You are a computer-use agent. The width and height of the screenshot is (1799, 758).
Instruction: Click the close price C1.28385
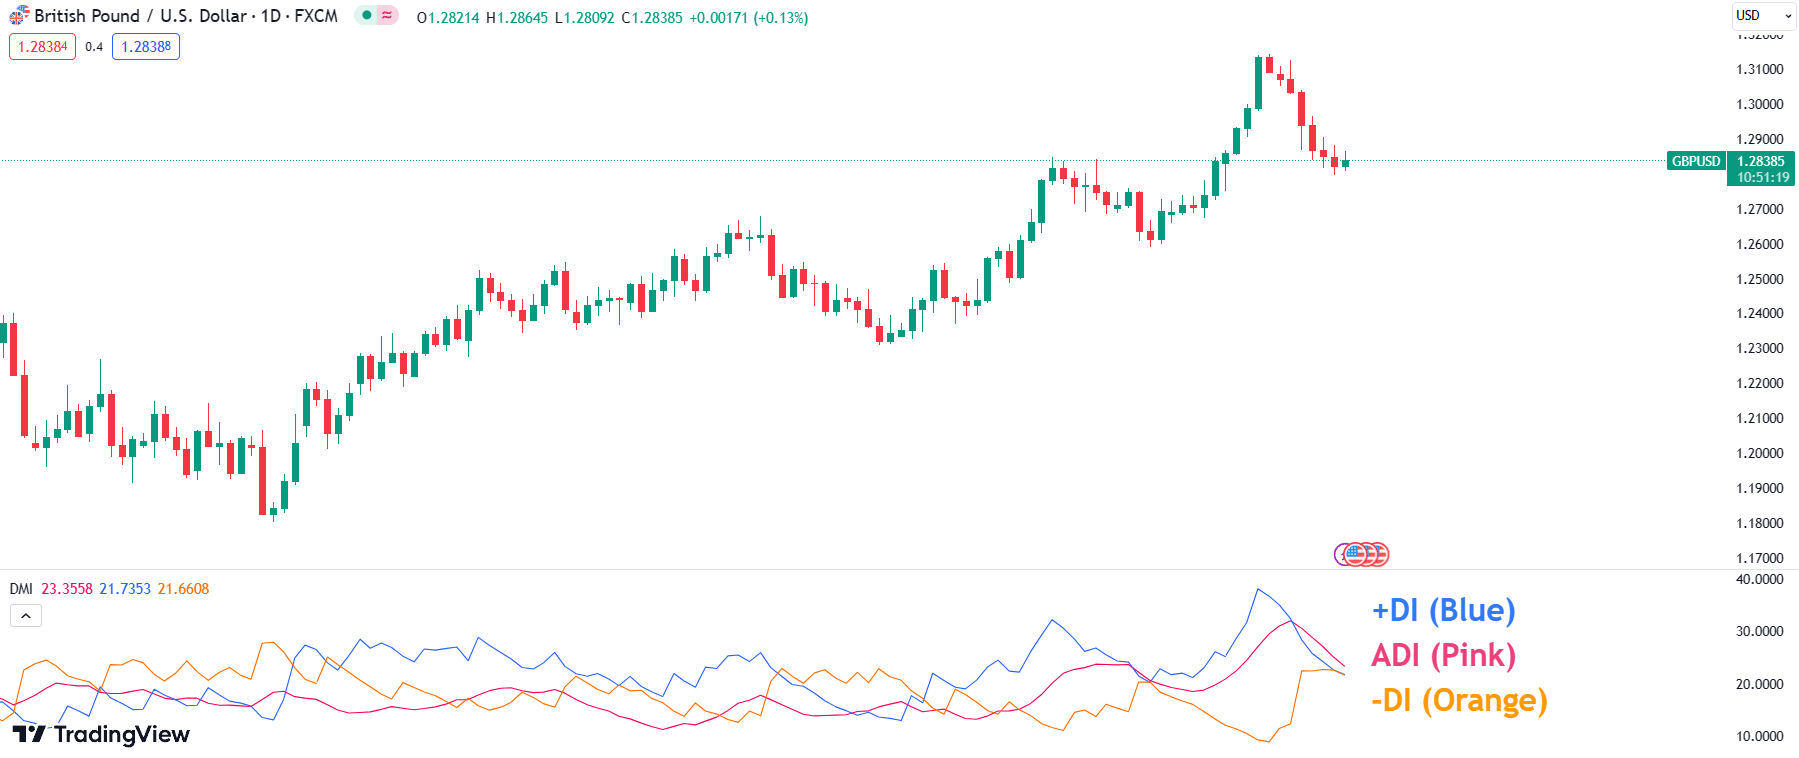(652, 18)
